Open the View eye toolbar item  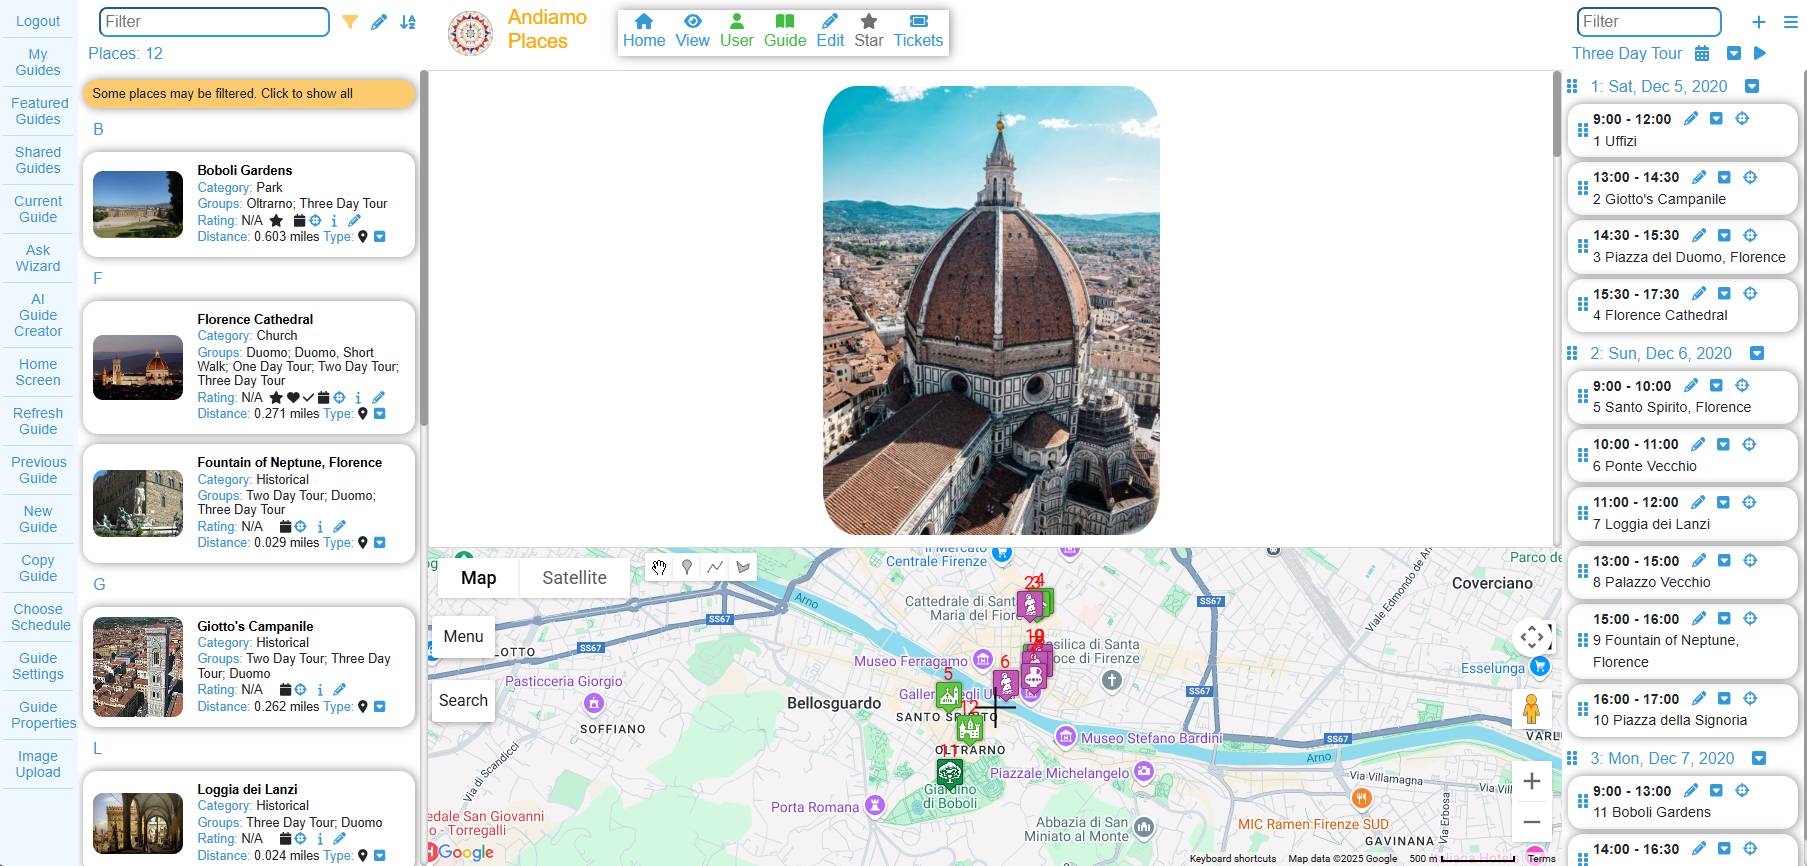click(x=692, y=31)
